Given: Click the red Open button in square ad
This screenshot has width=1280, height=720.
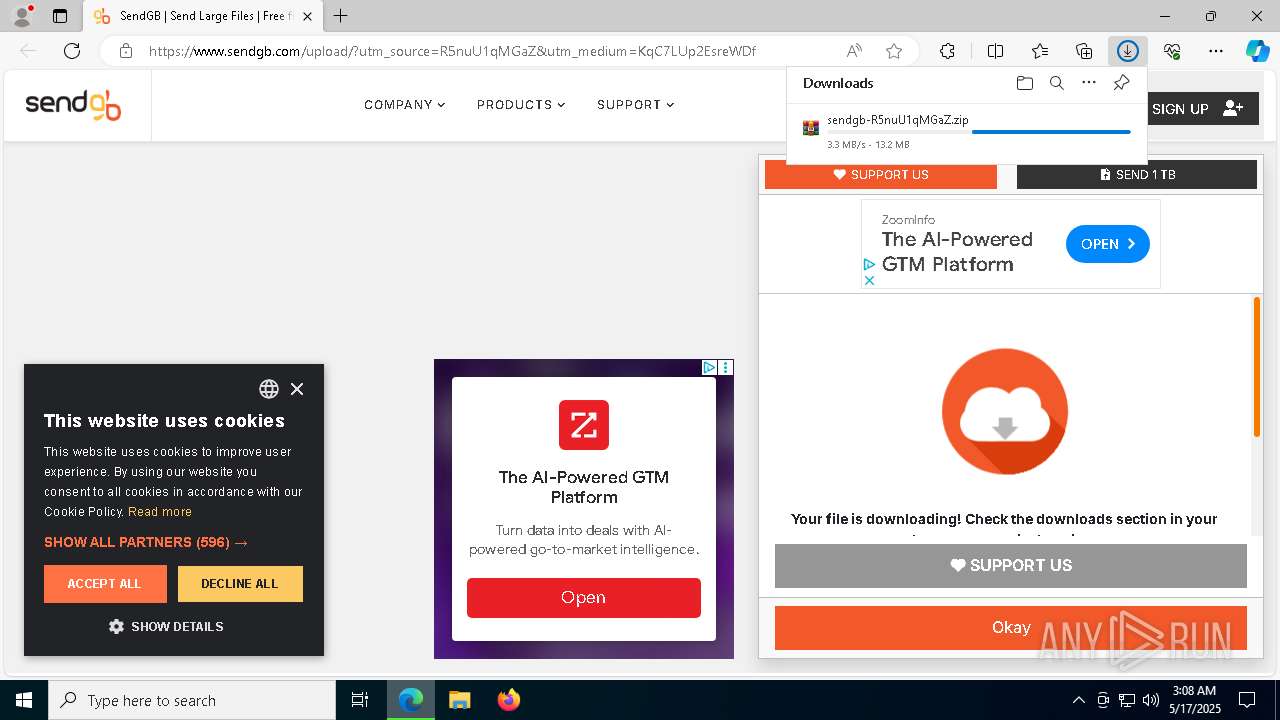Looking at the screenshot, I should tap(584, 598).
